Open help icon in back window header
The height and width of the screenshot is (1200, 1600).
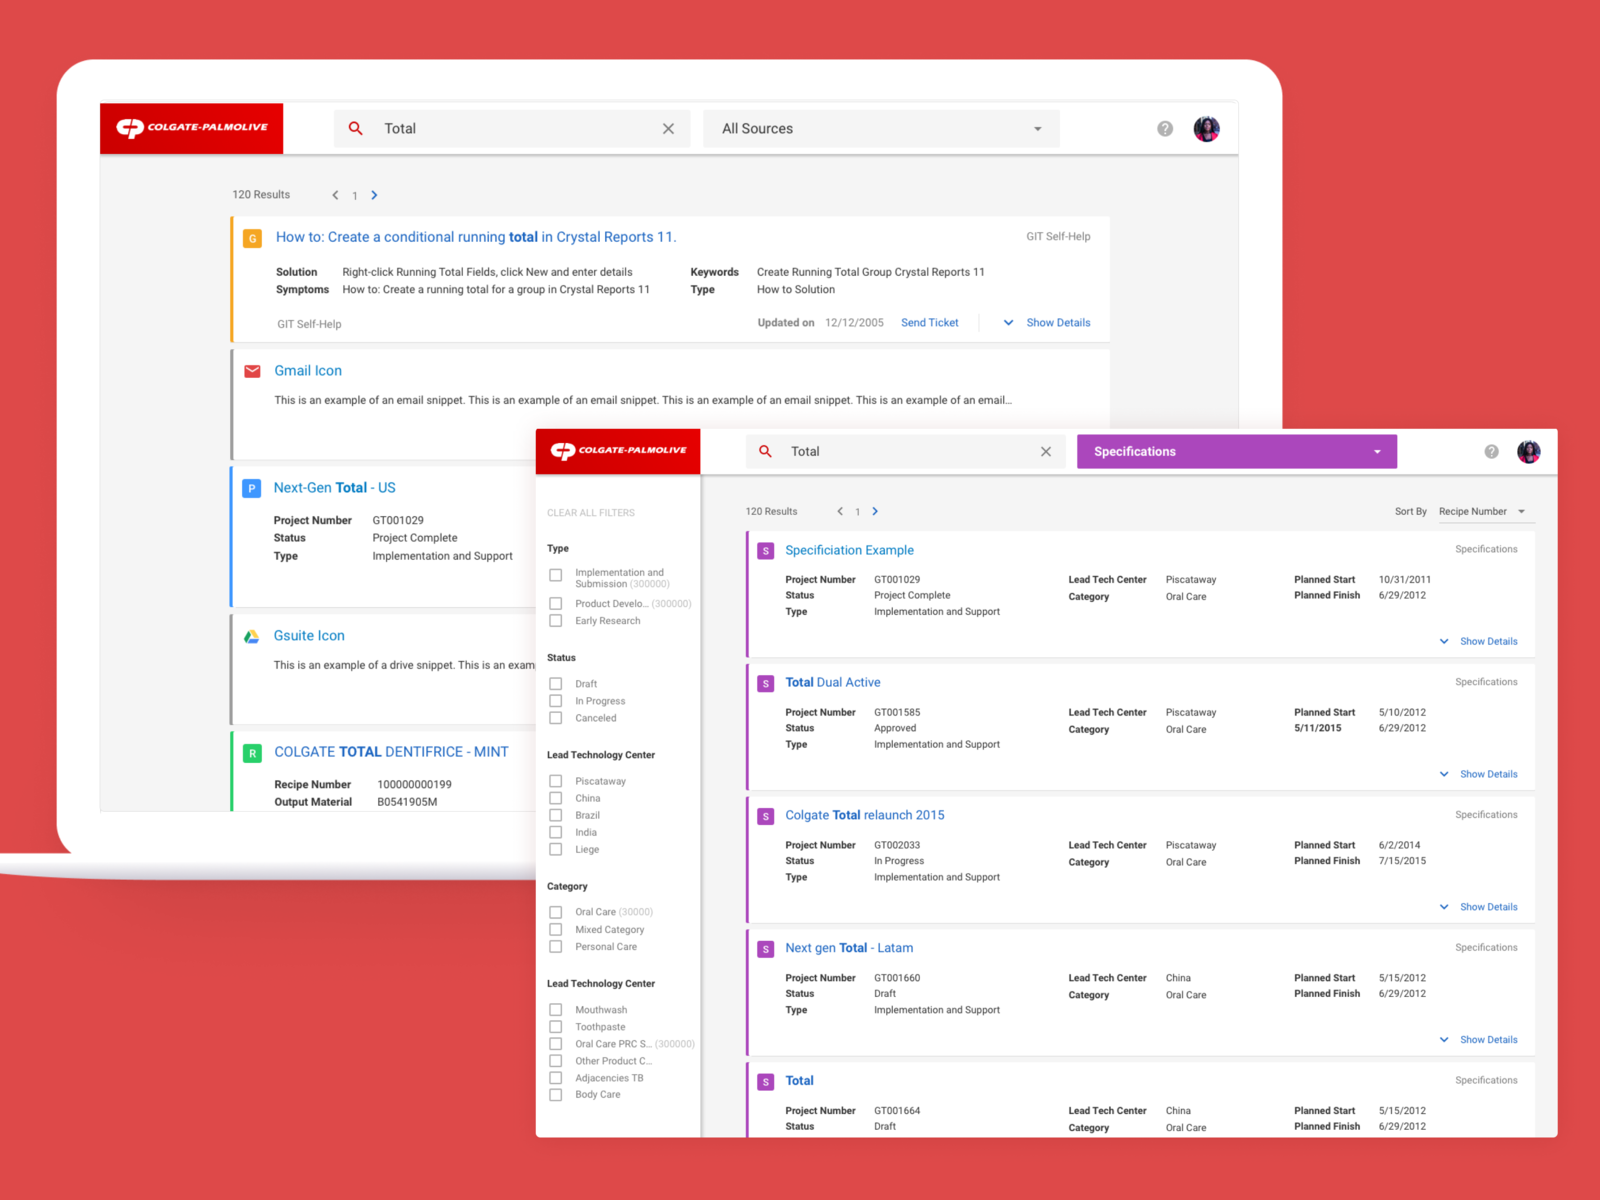pos(1165,129)
